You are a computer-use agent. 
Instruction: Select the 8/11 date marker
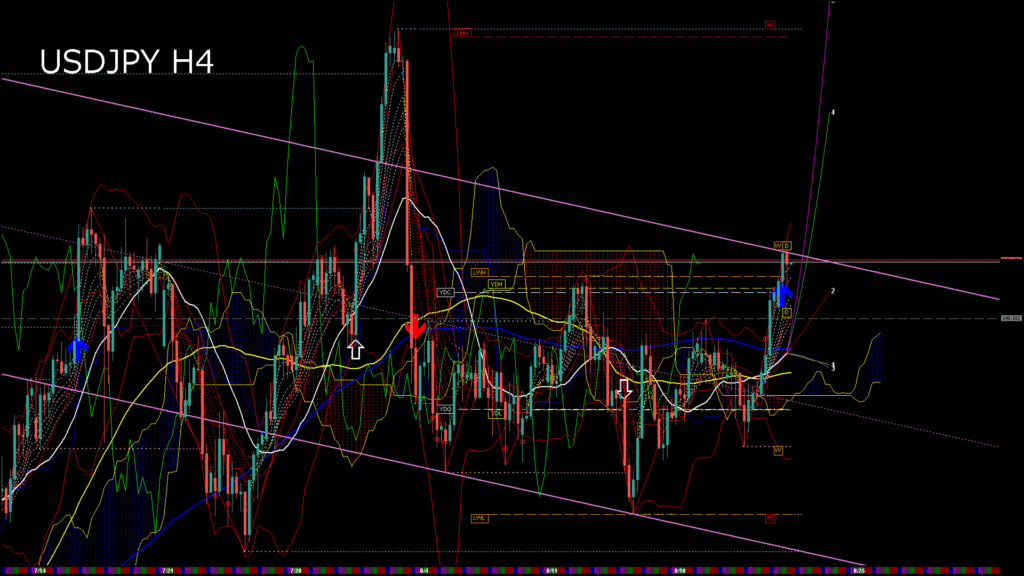(551, 570)
